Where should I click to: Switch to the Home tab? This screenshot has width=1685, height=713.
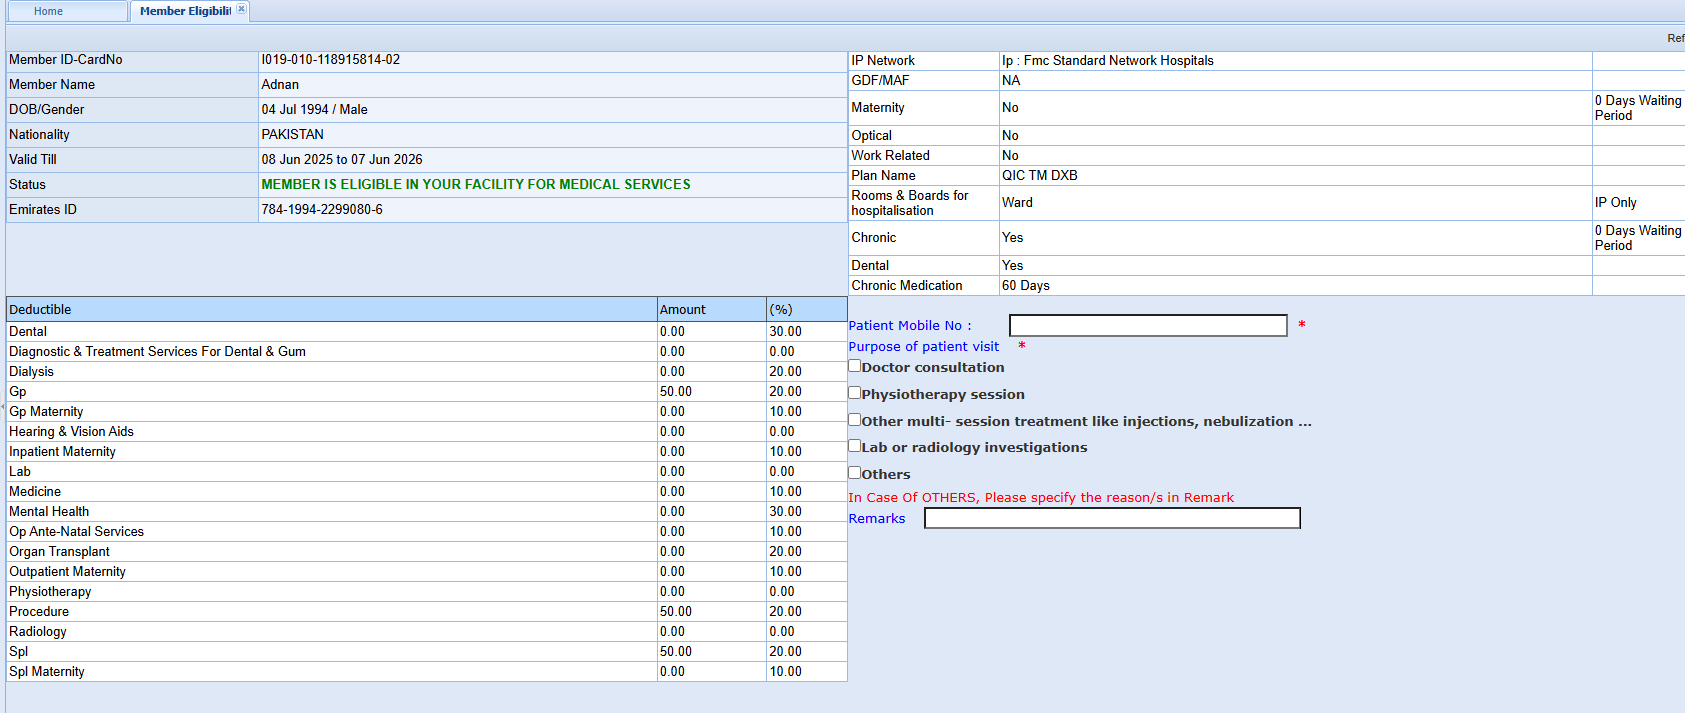coord(48,11)
